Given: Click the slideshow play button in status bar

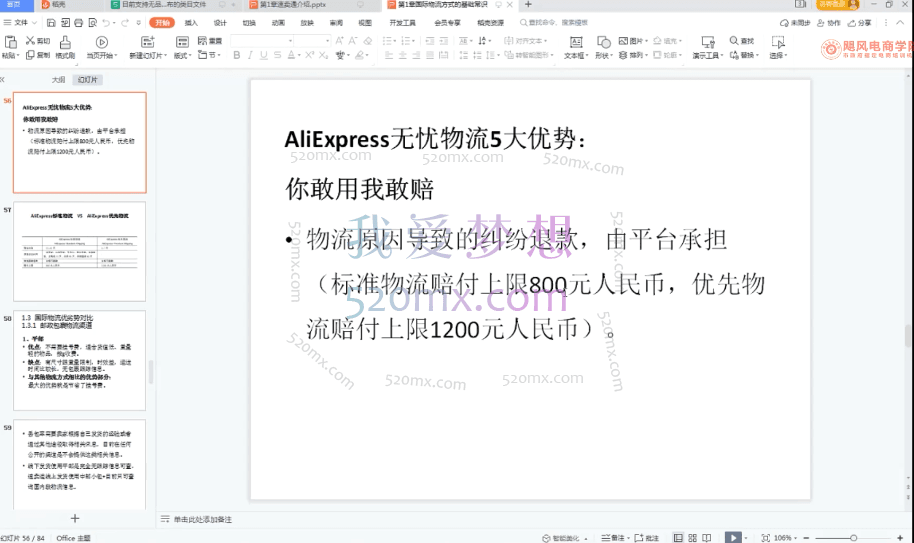Looking at the screenshot, I should click(x=733, y=538).
